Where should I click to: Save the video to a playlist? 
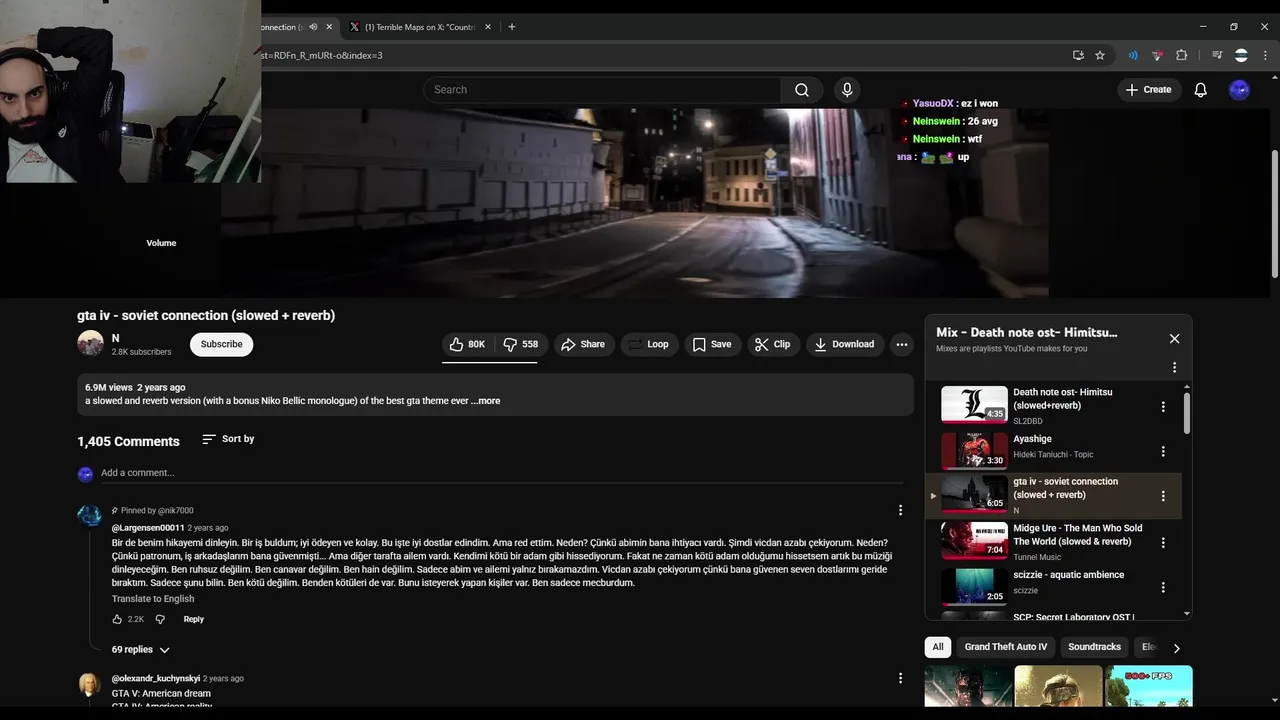point(711,344)
